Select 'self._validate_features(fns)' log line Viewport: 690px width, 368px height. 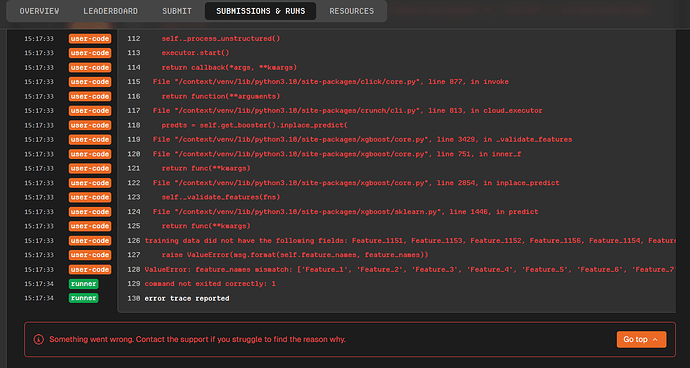220,197
